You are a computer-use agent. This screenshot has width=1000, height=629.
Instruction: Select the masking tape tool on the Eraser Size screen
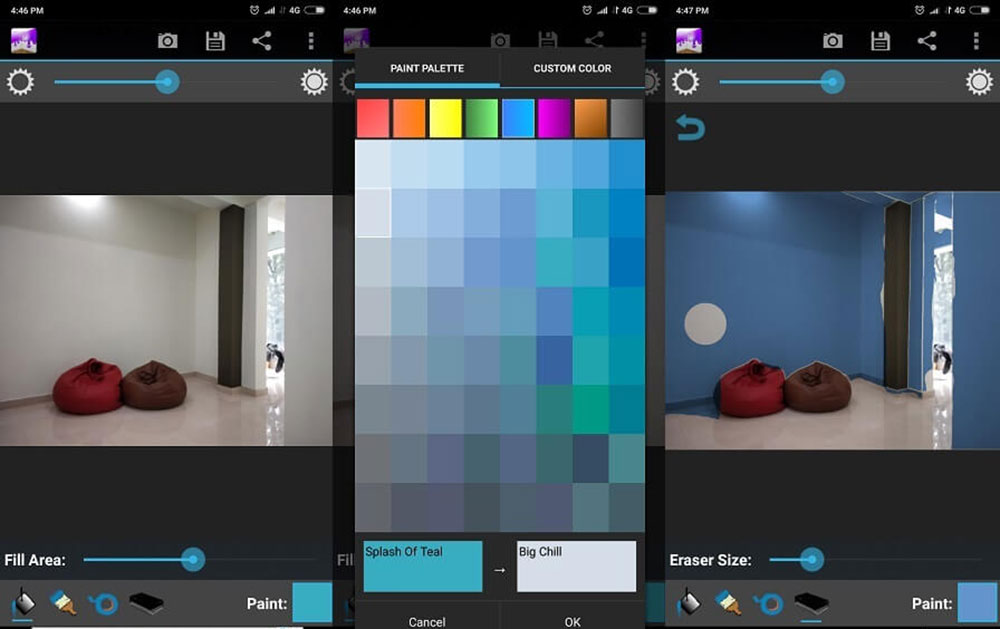(769, 603)
